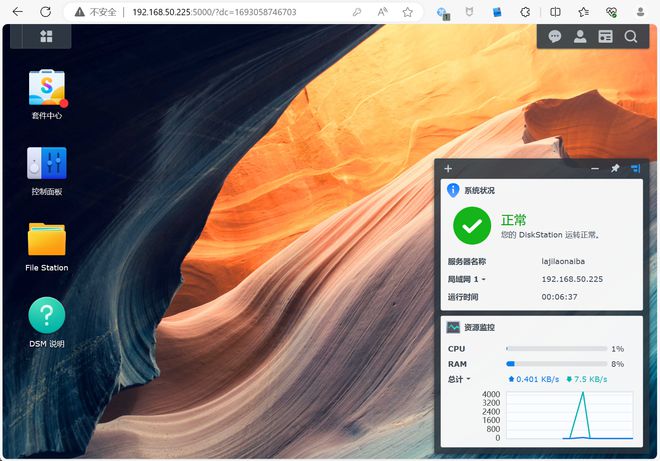Toggle widget panel dock layout icon
This screenshot has width=660, height=461.
(635, 169)
